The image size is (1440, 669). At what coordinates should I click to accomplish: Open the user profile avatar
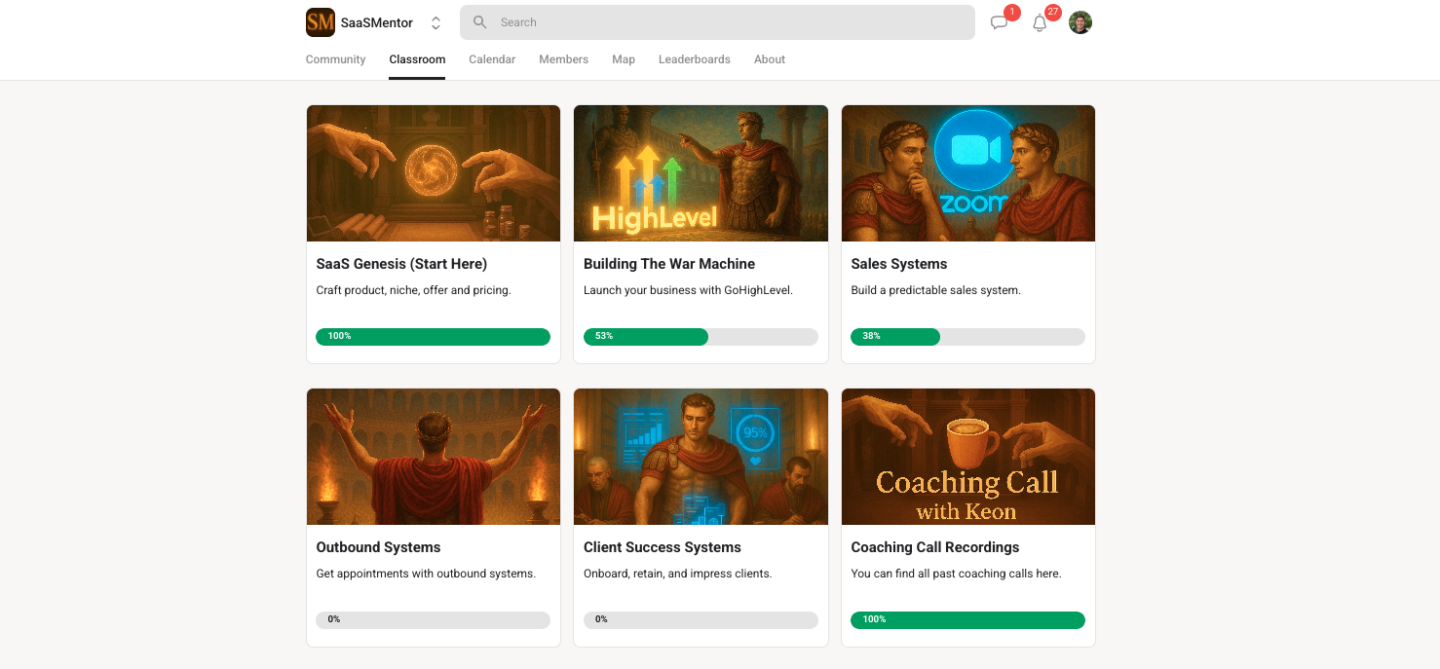[x=1080, y=22]
